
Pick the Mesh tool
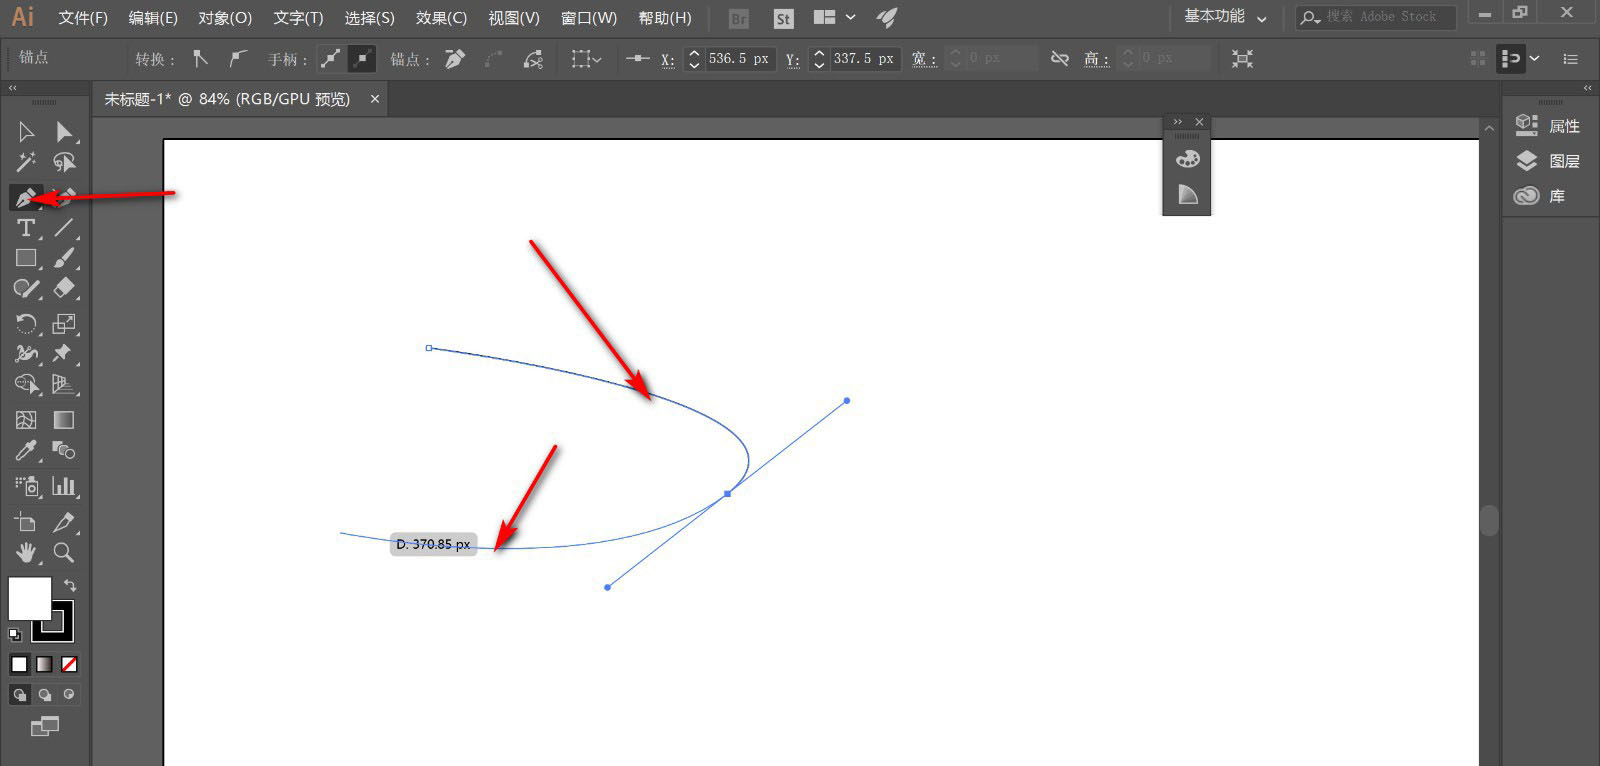[26, 420]
